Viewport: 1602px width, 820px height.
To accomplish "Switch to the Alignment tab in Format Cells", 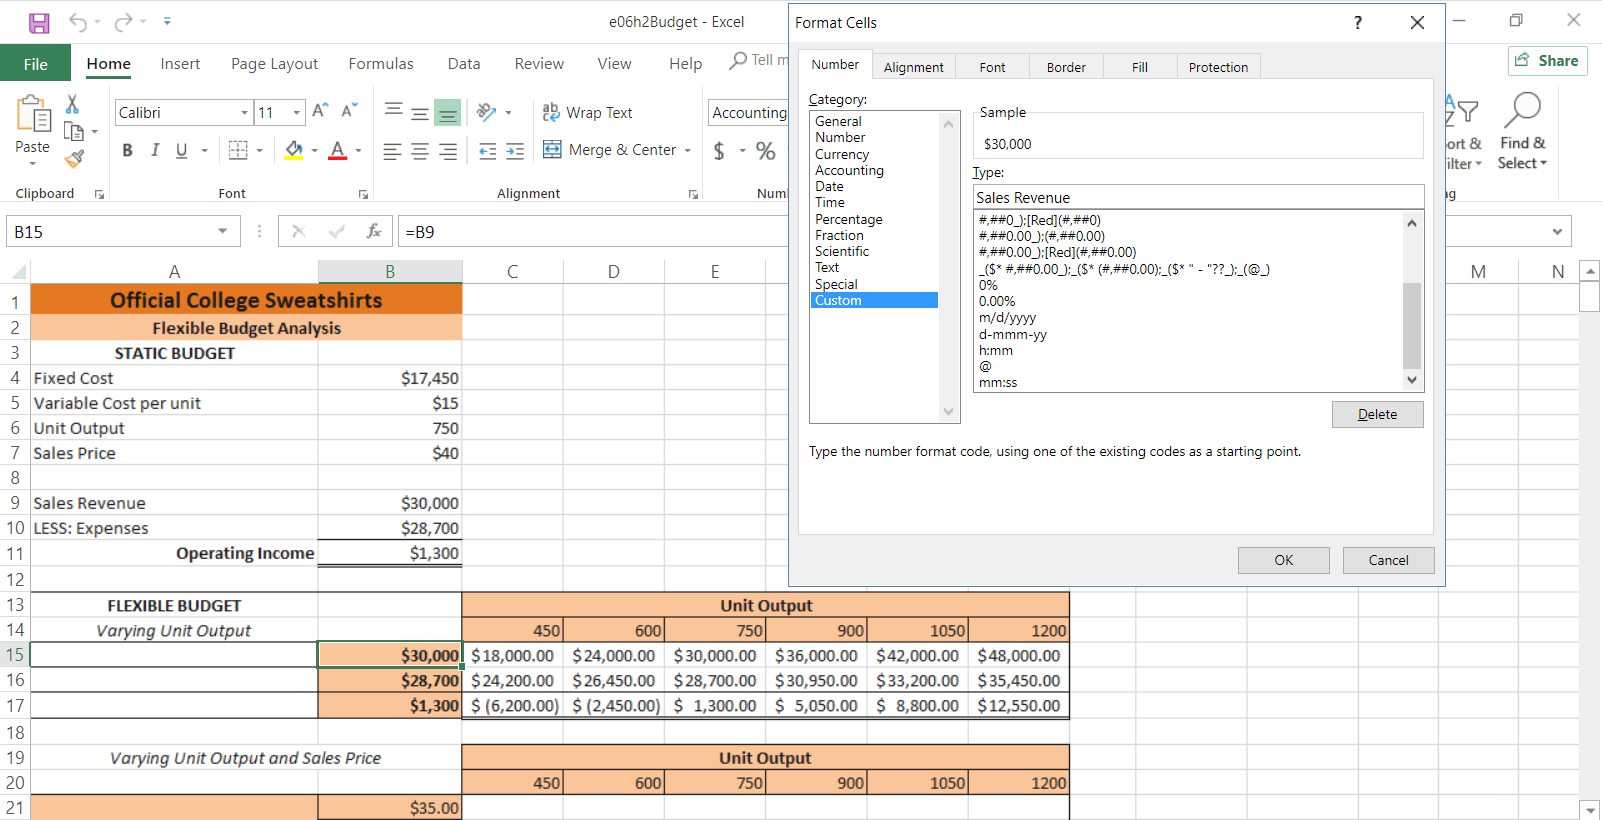I will 913,67.
